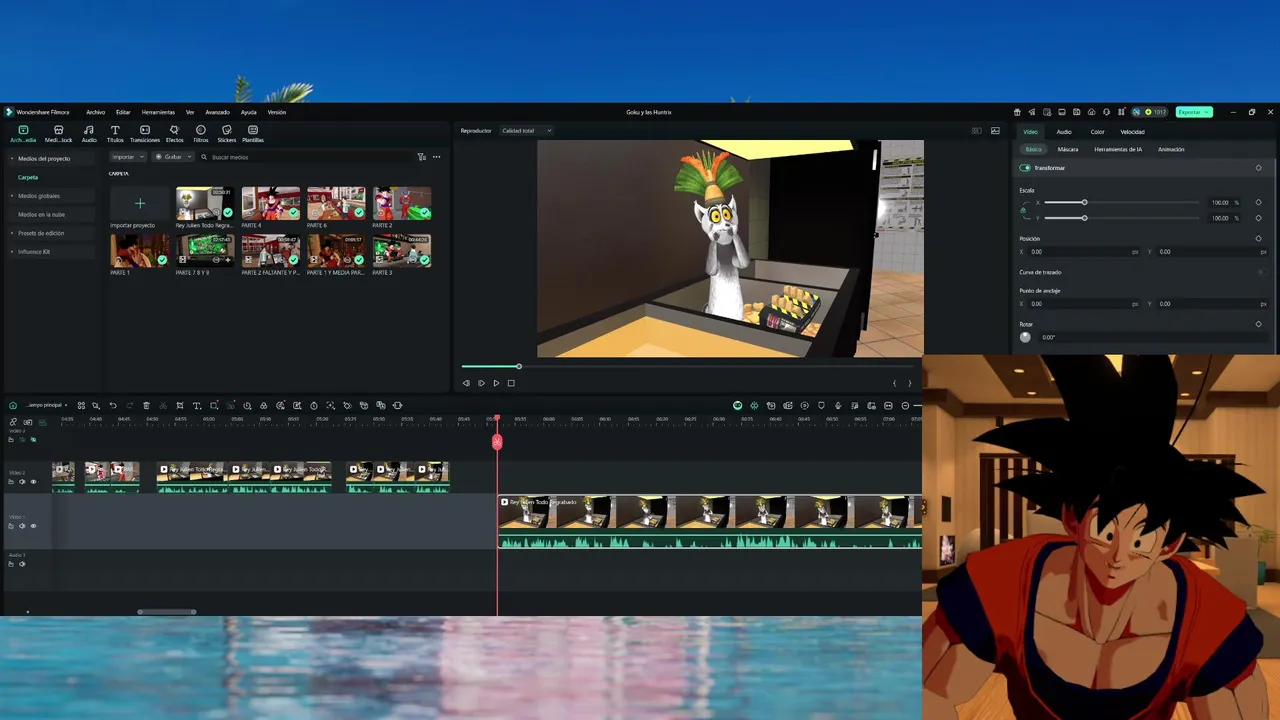Open the Herramientas menu
The width and height of the screenshot is (1280, 720).
[158, 112]
